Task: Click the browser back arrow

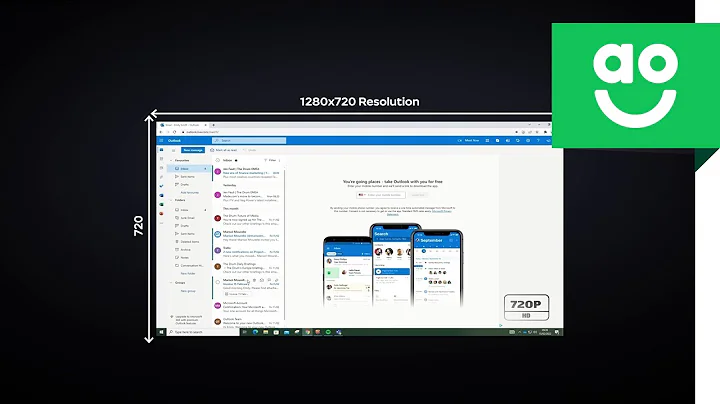Action: click(x=161, y=132)
